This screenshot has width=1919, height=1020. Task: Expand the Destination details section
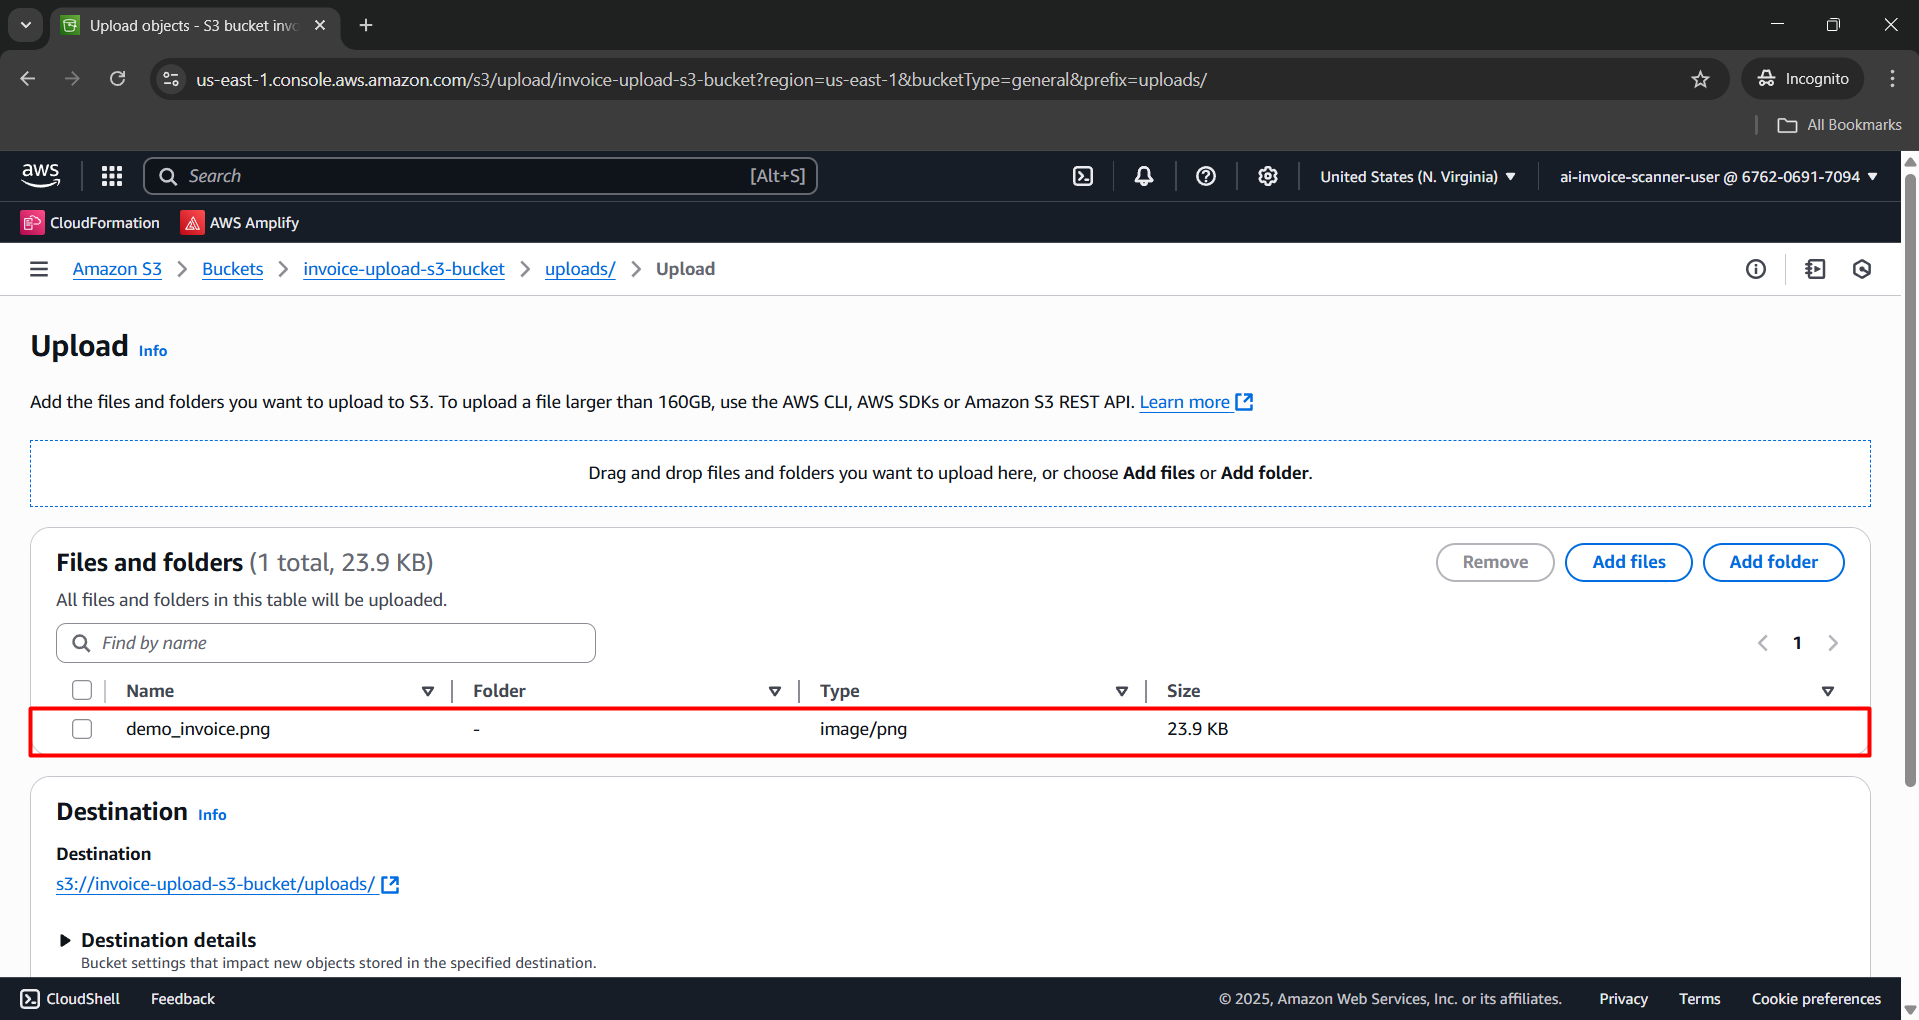pos(66,940)
